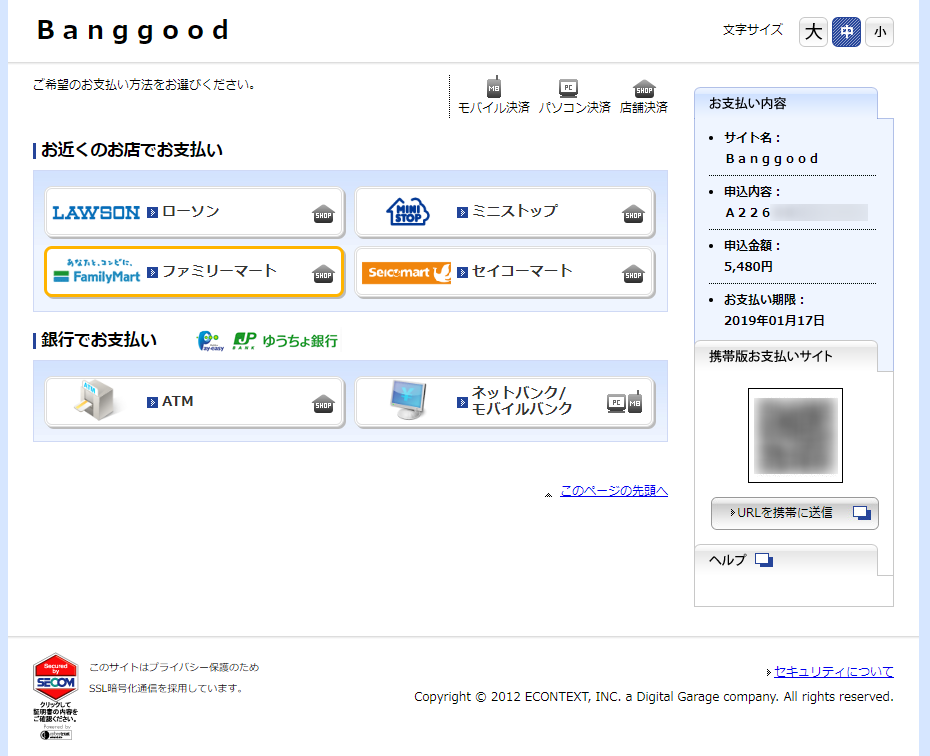930x756 pixels.
Task: Click the shop icon in the Ministop row
Action: (633, 214)
